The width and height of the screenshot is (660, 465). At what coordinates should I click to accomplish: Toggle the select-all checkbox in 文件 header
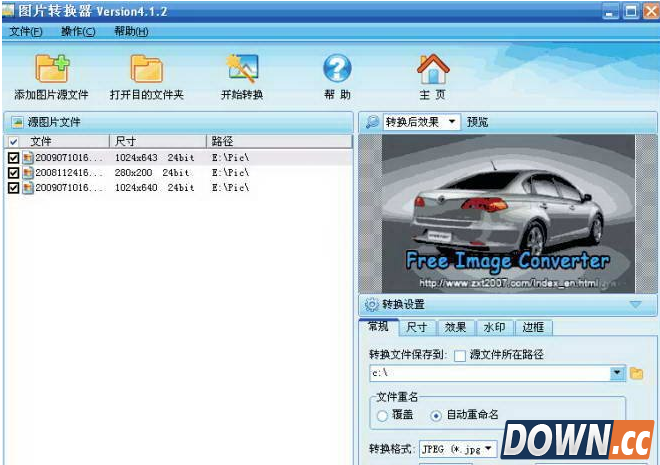pos(13,141)
